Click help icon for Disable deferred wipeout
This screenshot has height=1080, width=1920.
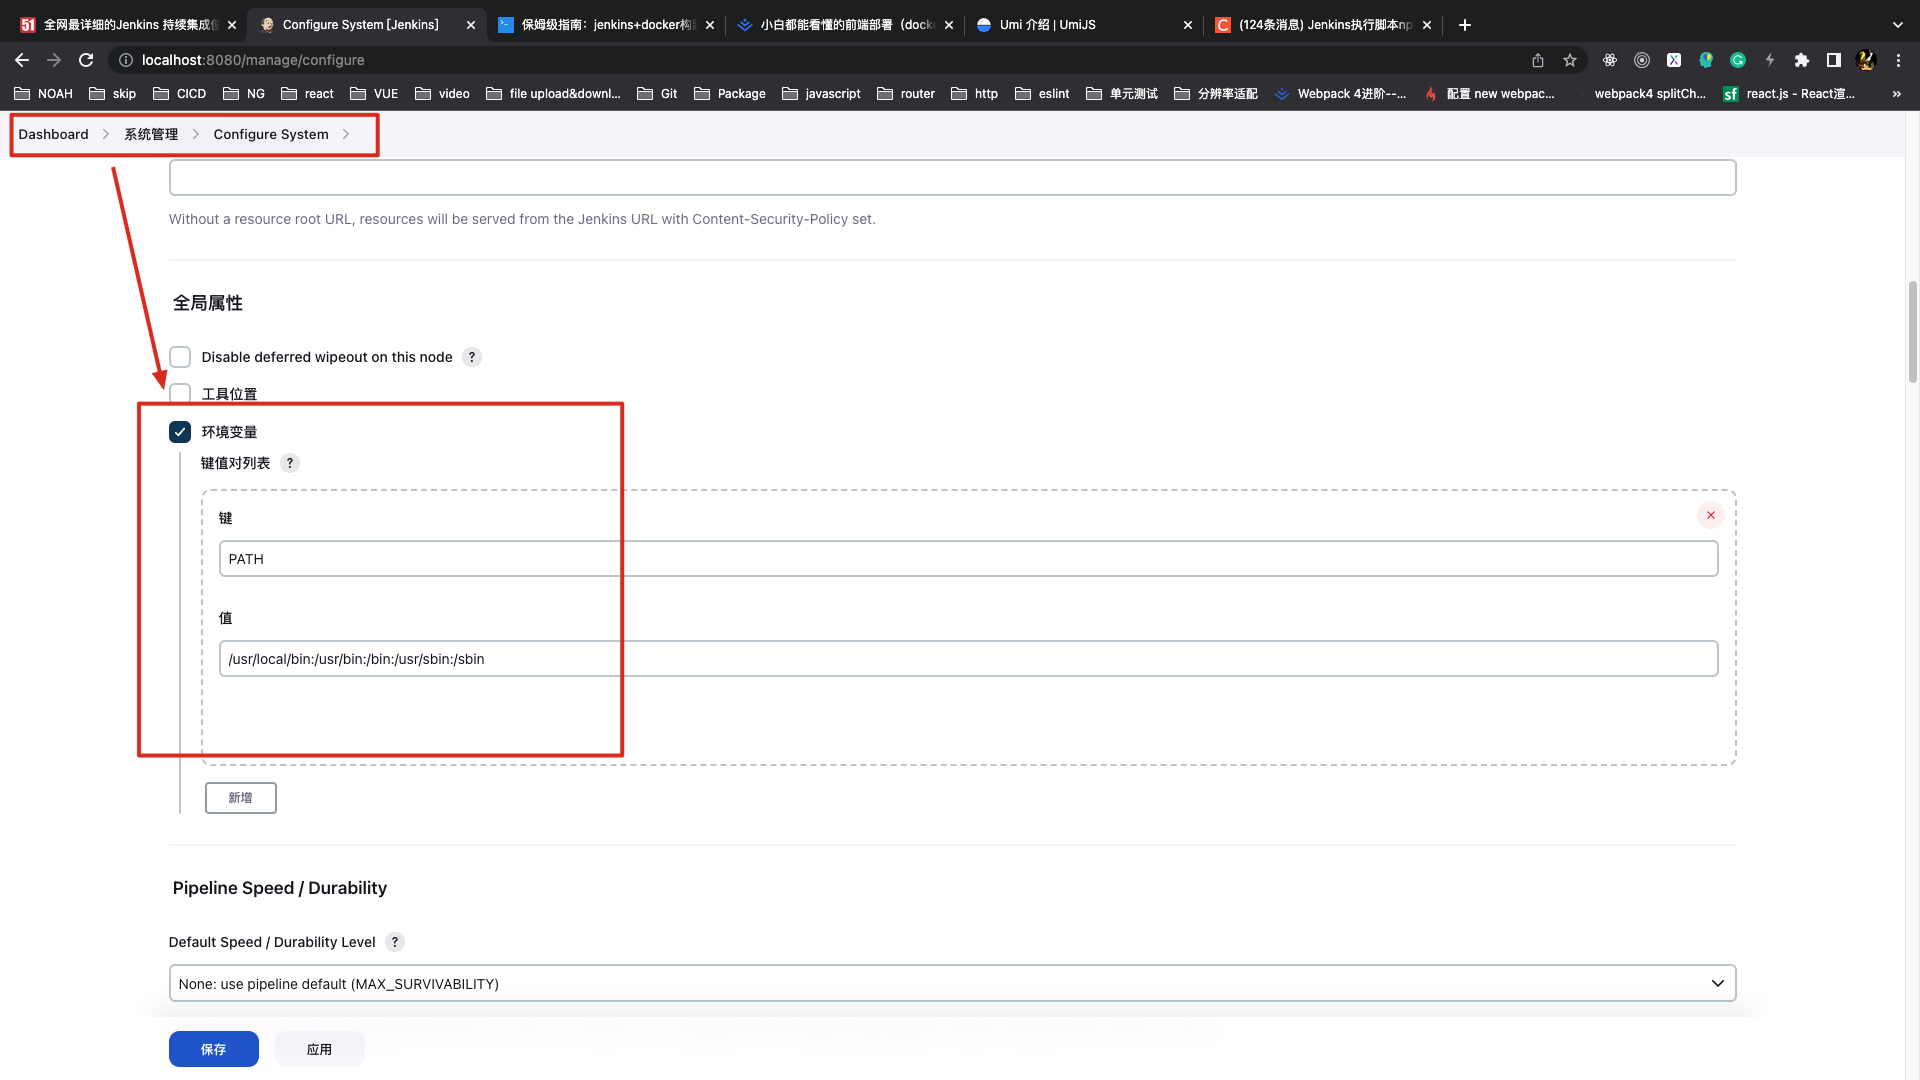472,357
